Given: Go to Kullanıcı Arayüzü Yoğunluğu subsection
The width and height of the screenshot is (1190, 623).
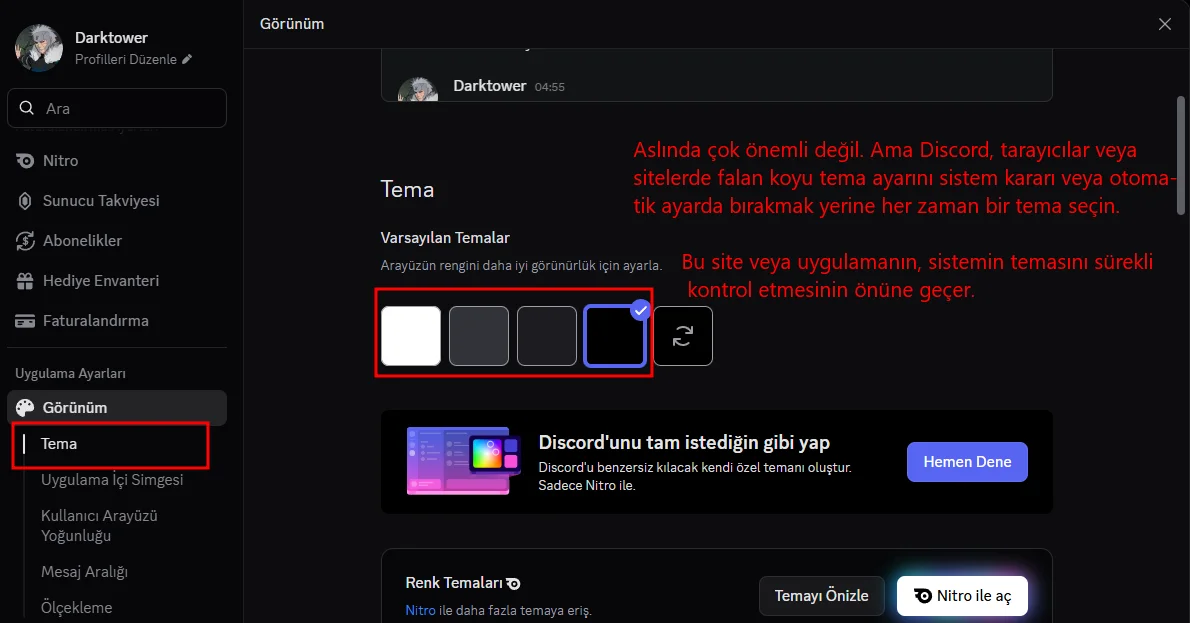Looking at the screenshot, I should (x=99, y=525).
